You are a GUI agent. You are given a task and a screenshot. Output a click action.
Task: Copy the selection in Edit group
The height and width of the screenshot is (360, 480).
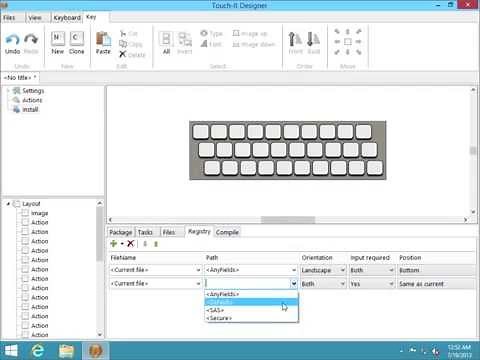(x=131, y=44)
